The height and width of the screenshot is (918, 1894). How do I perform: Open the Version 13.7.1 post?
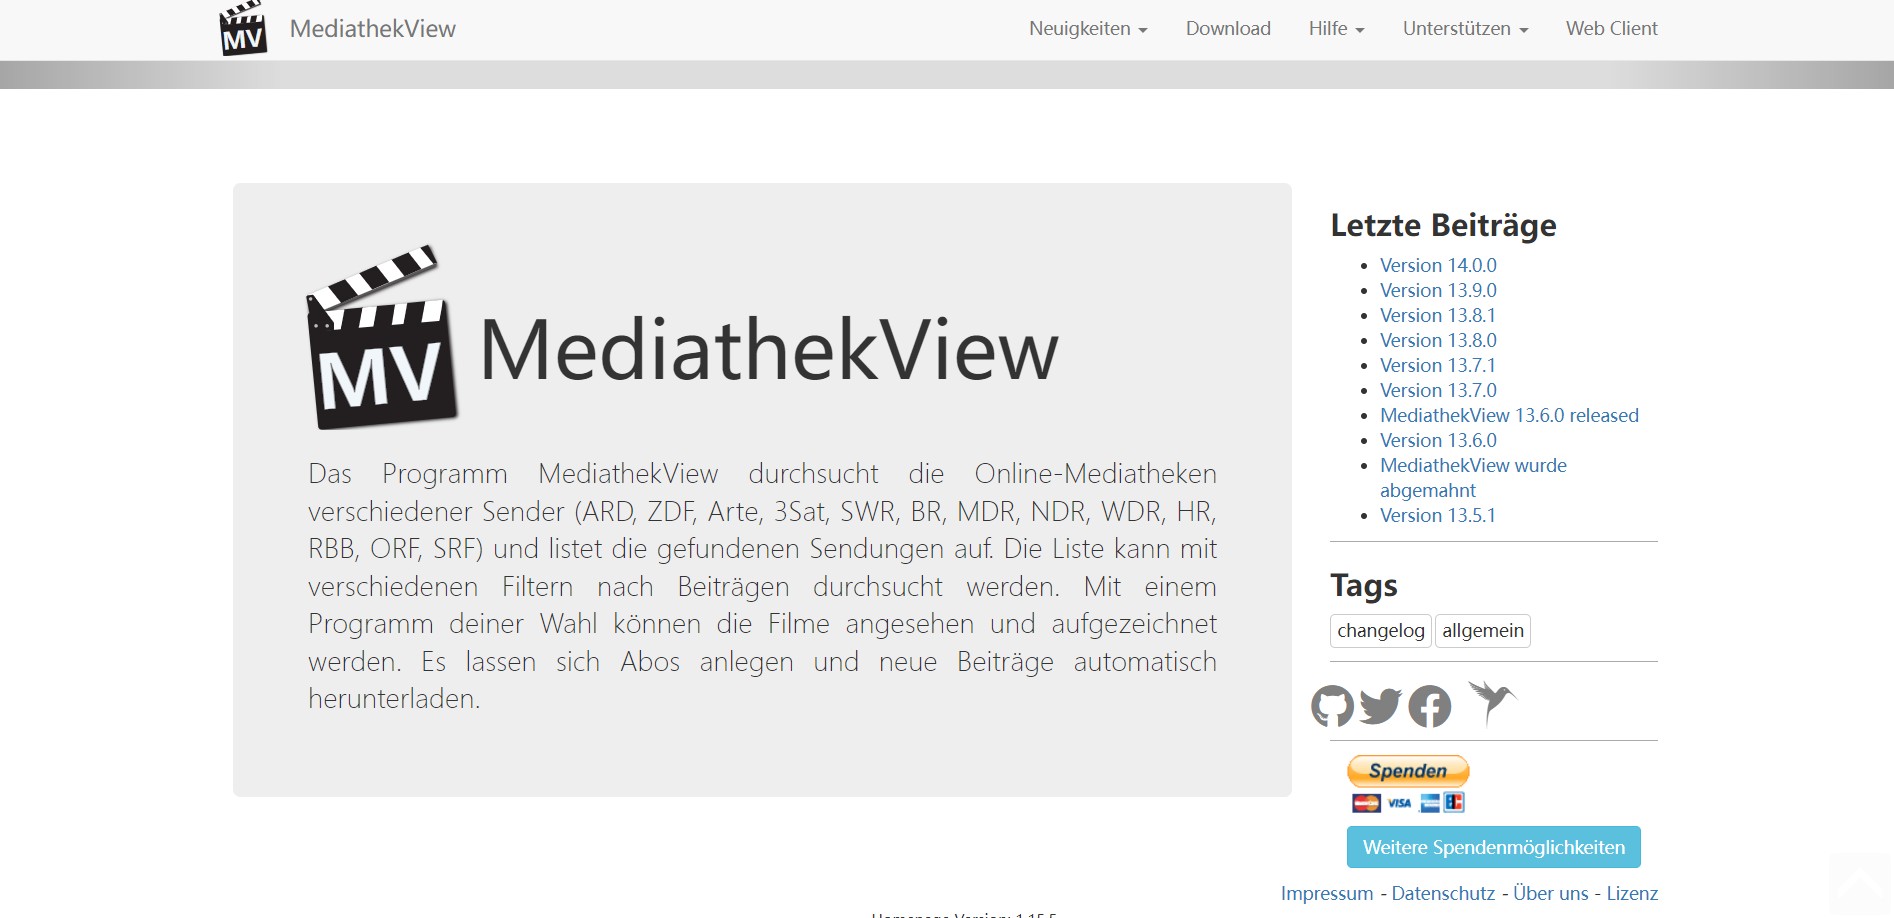[1438, 365]
